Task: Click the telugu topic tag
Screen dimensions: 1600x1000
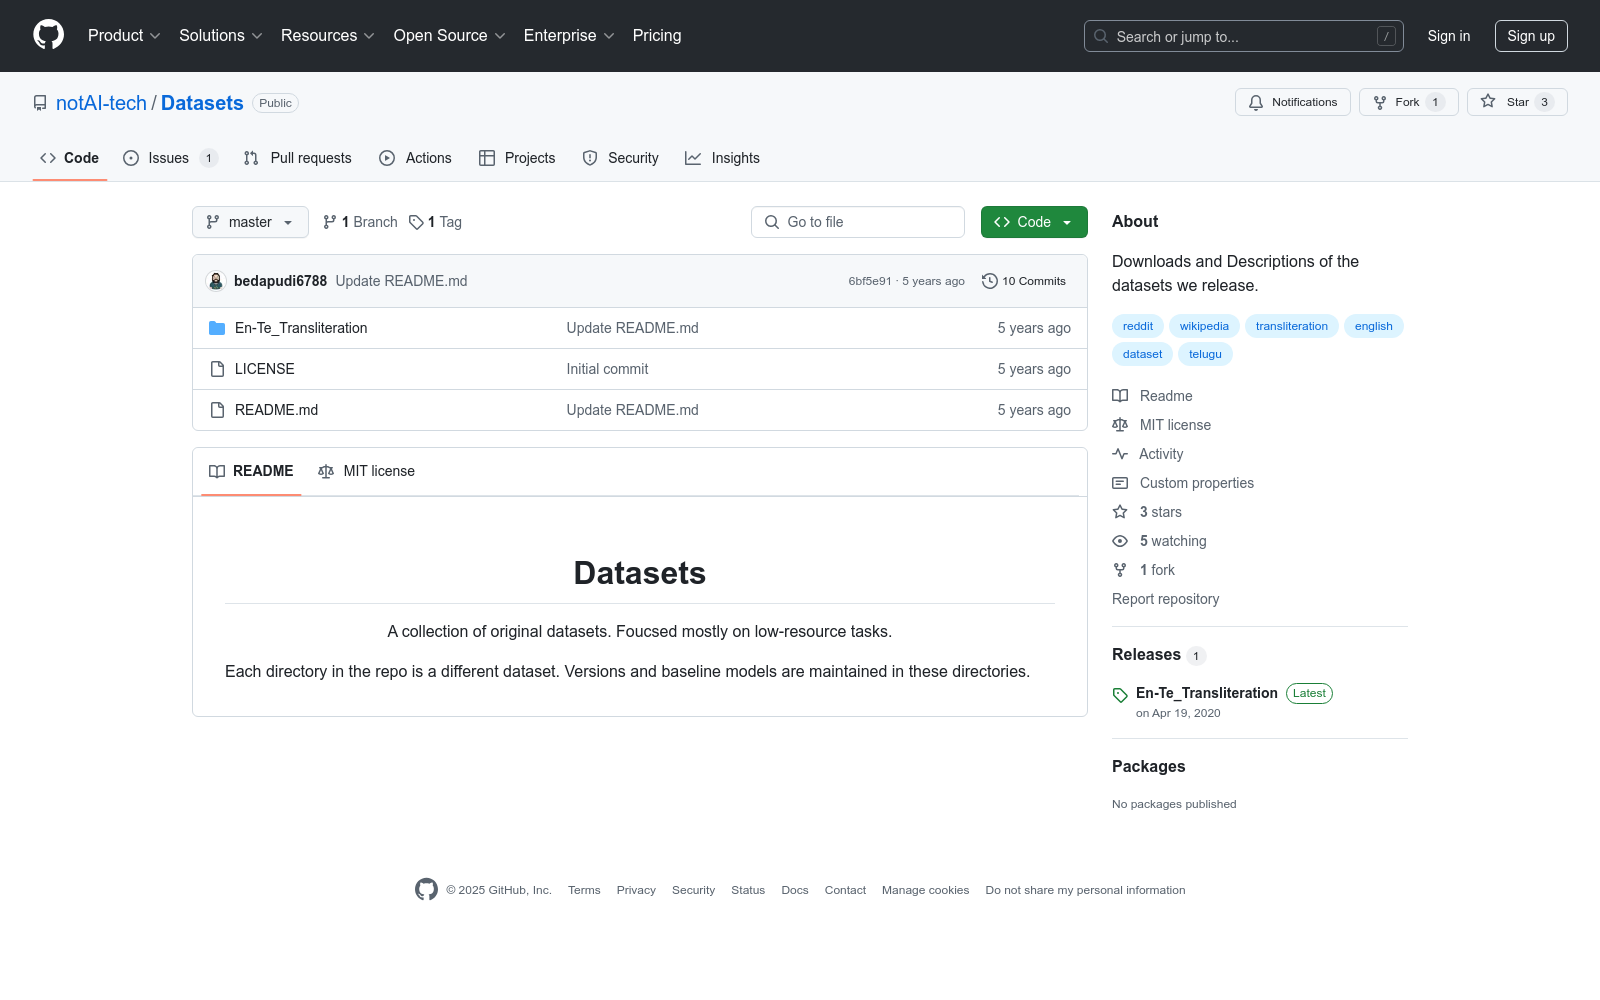Action: click(1205, 354)
